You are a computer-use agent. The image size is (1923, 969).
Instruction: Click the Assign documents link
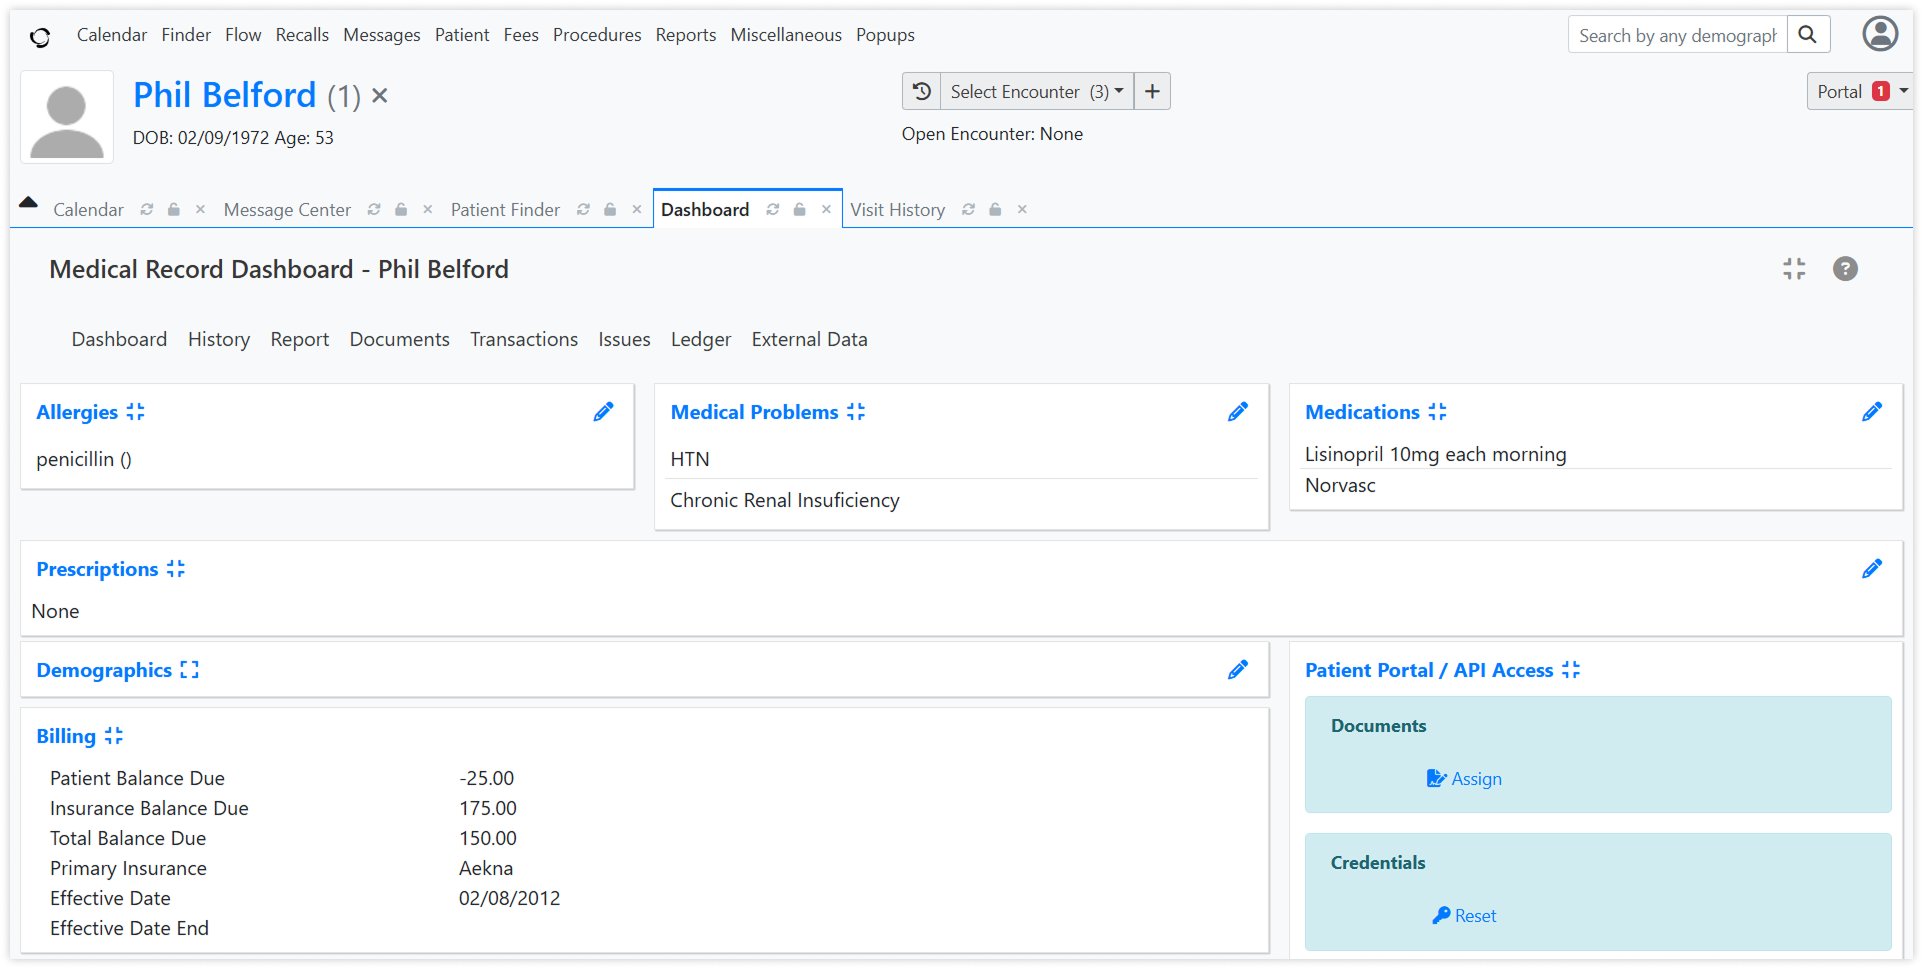click(1464, 779)
